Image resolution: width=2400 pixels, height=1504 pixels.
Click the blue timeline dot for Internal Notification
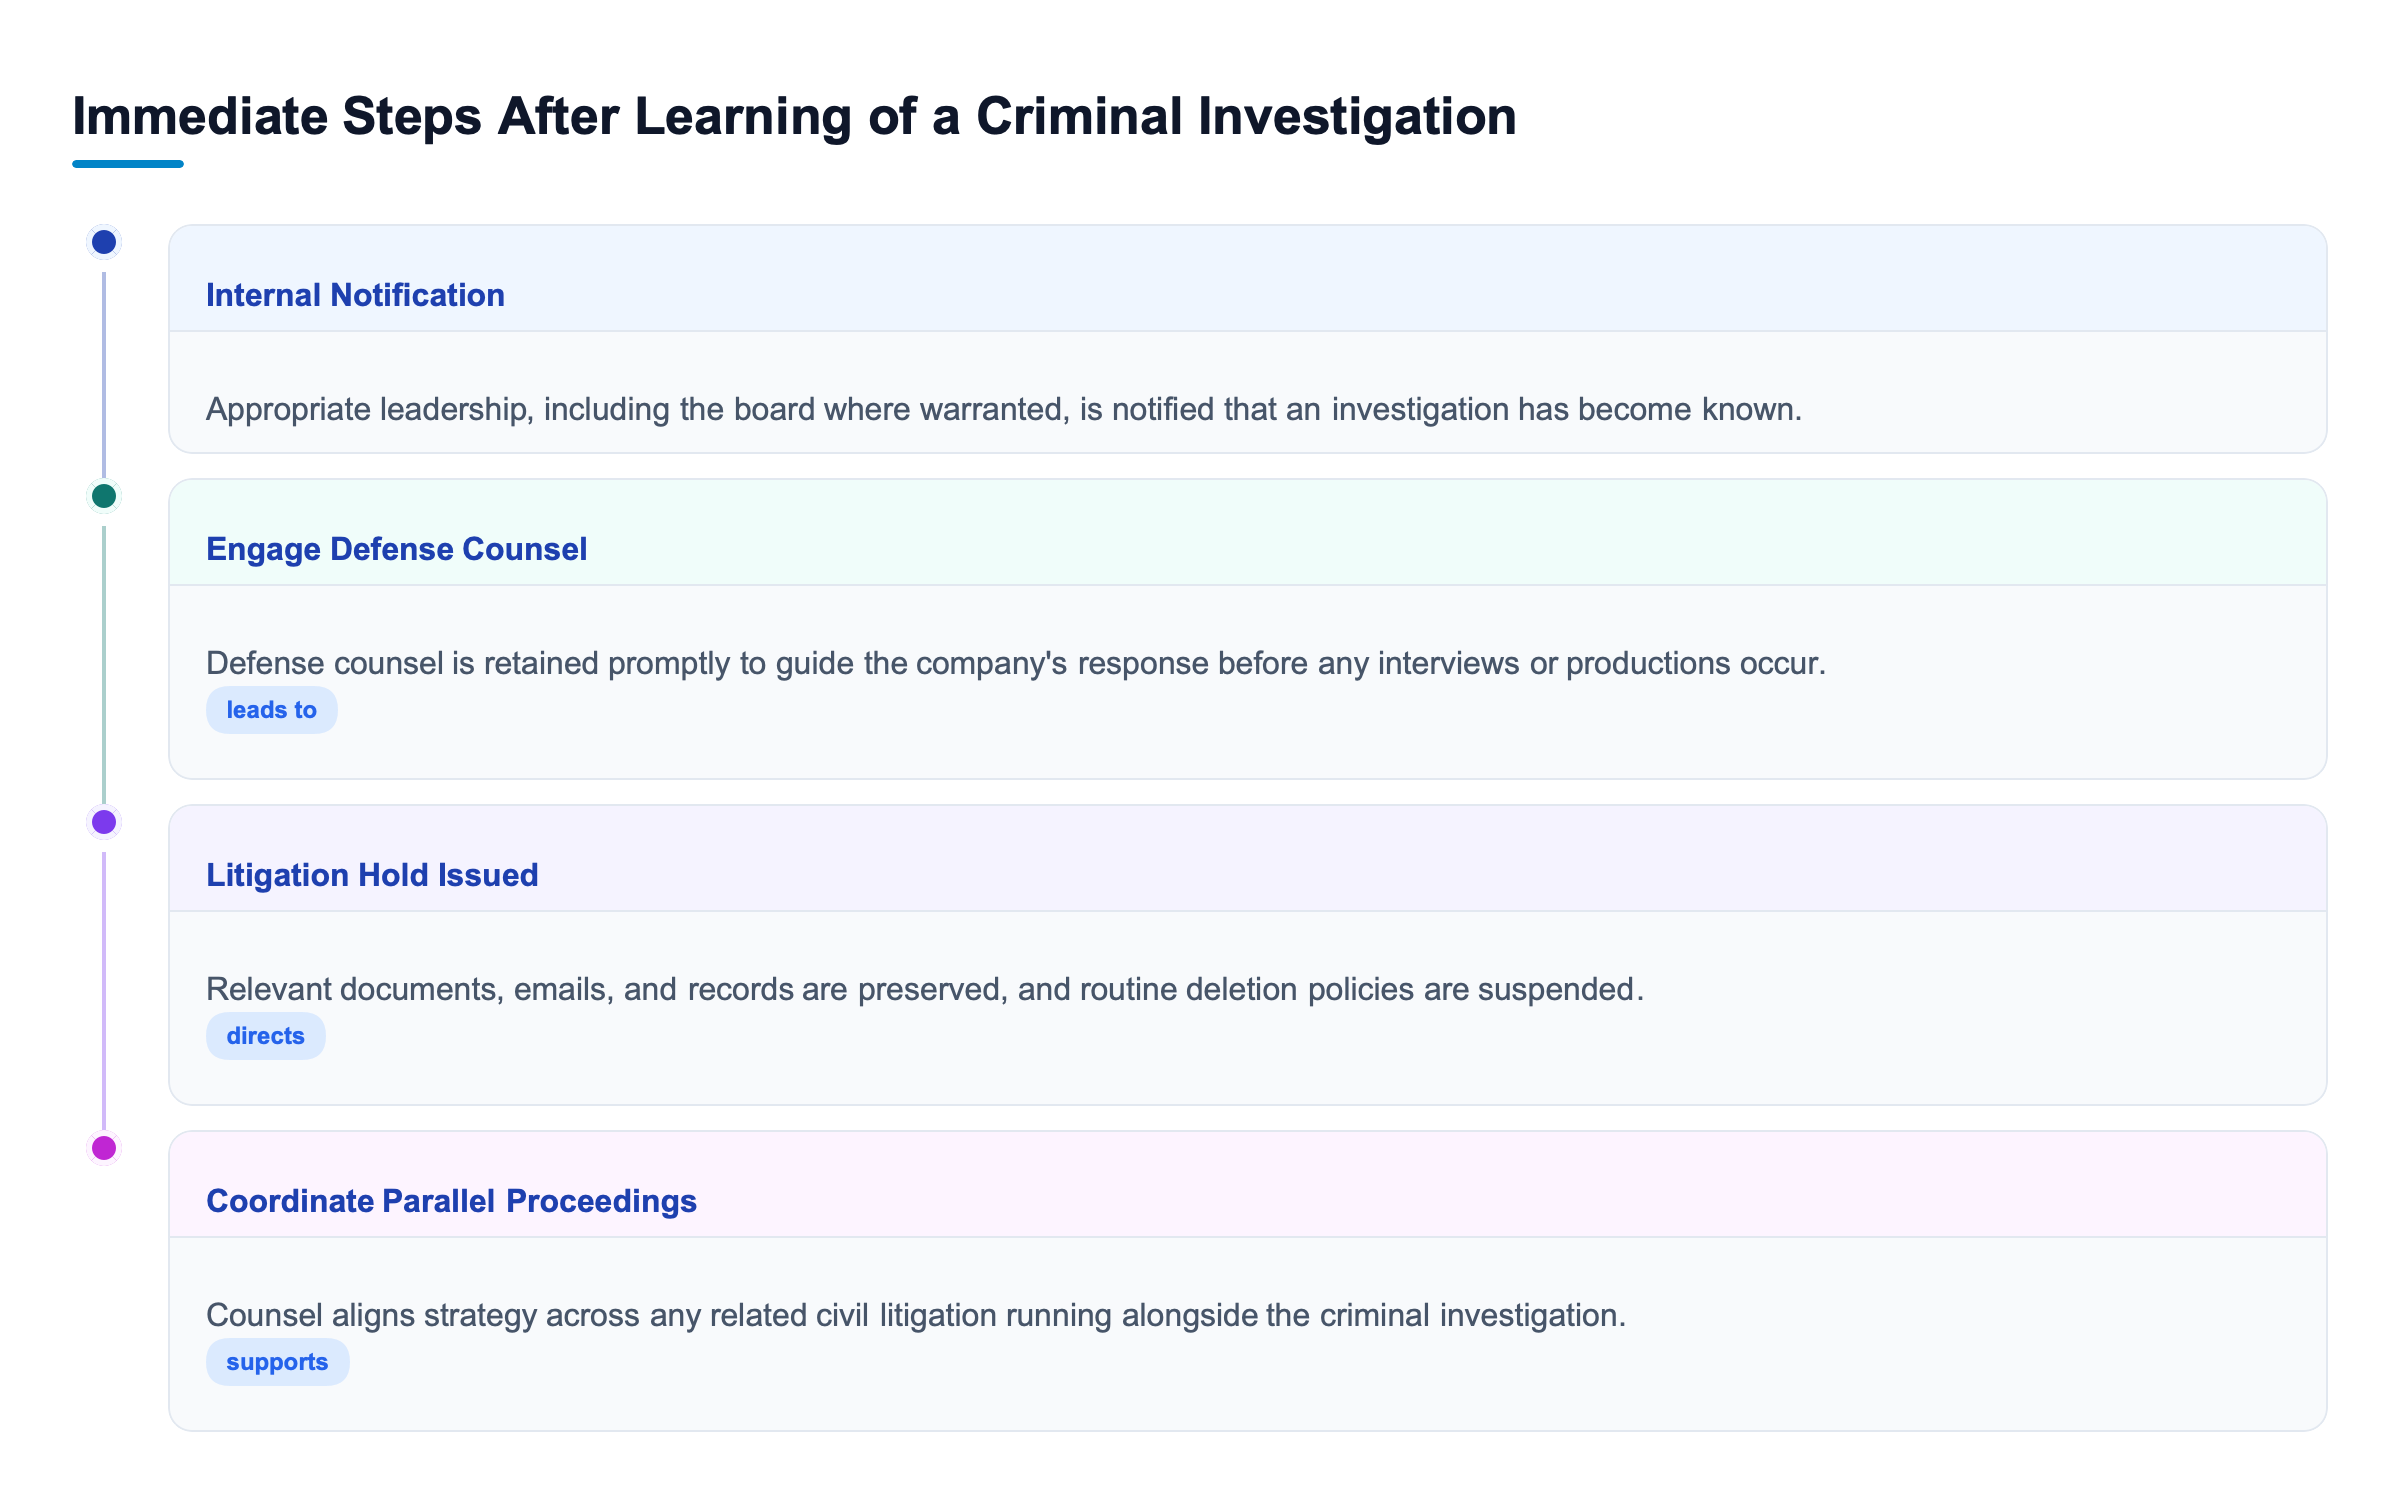(104, 242)
